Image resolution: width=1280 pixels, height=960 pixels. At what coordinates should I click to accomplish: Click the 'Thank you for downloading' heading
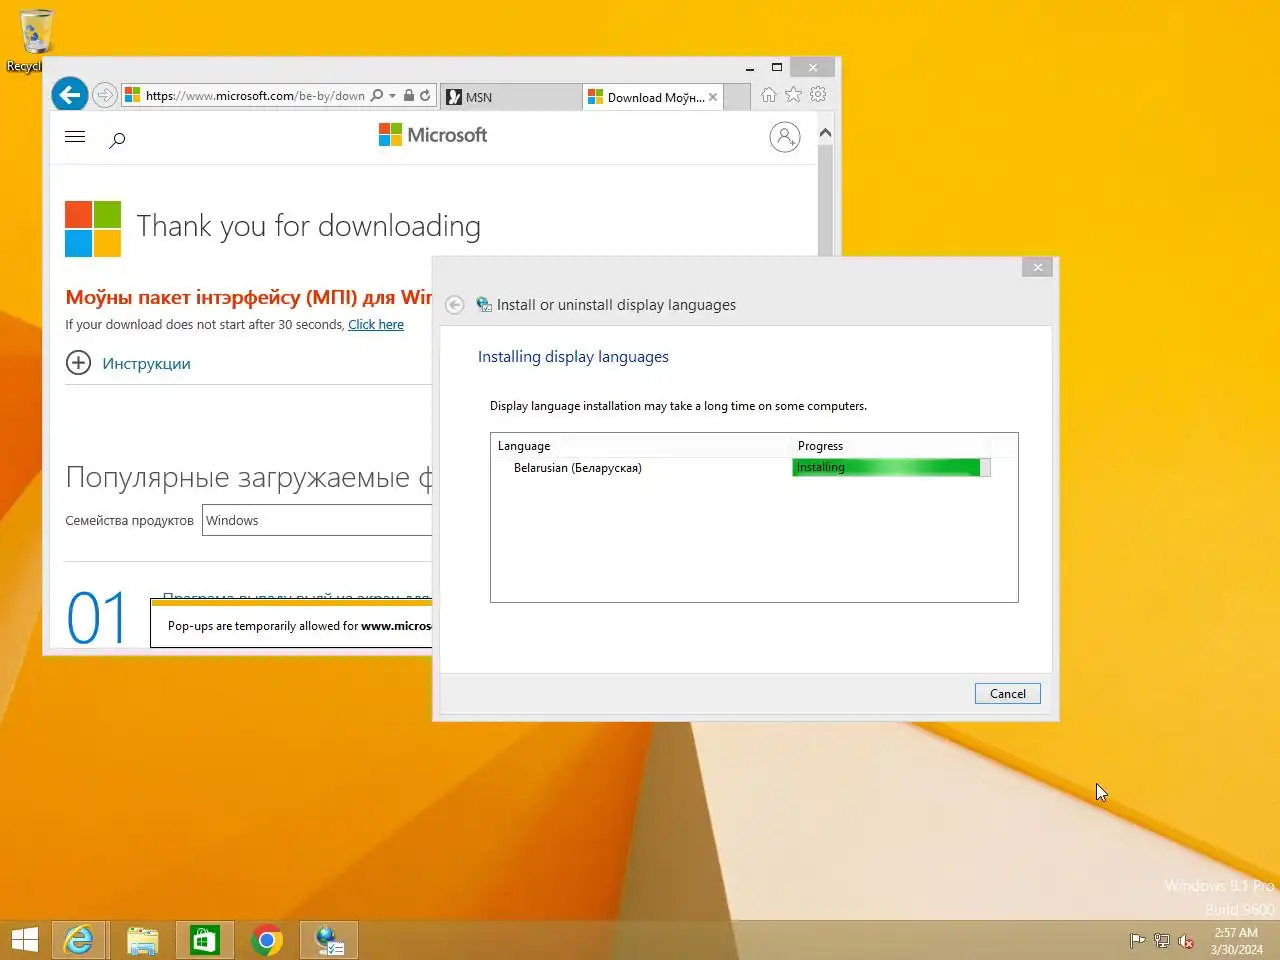[x=308, y=226]
